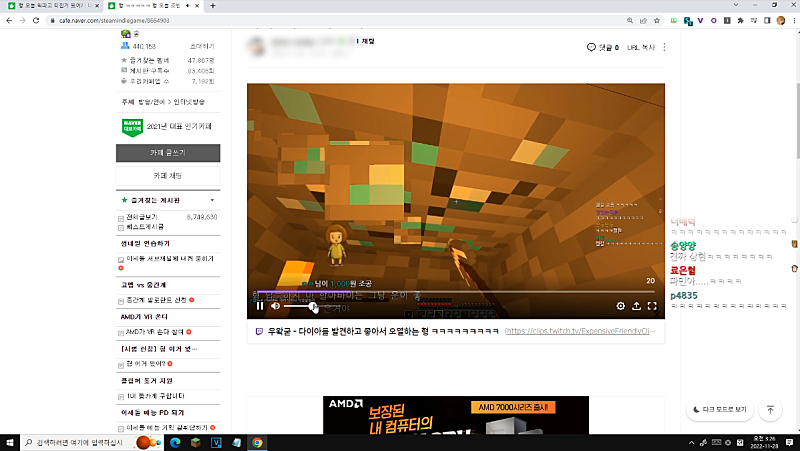This screenshot has width=800, height=451.
Task: Open the Chrome three-dot menu
Action: pos(794,20)
